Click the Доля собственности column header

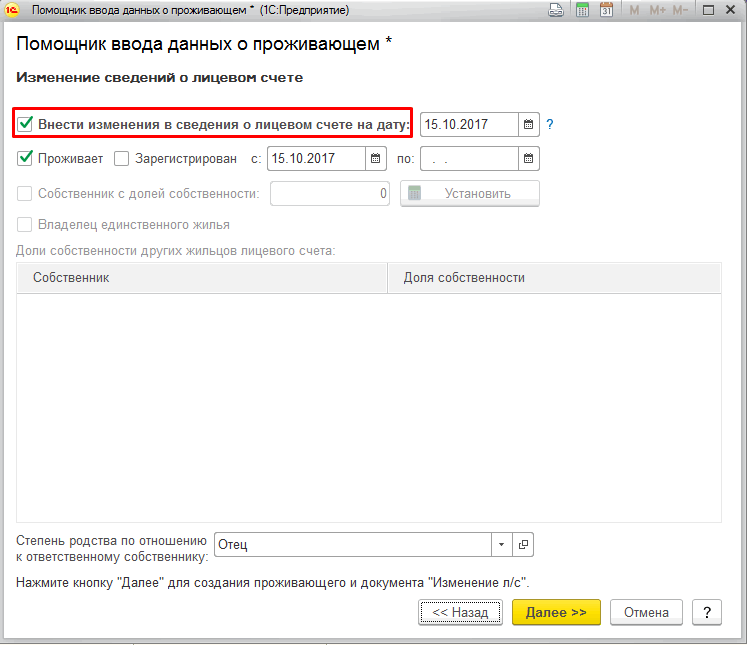coord(554,278)
